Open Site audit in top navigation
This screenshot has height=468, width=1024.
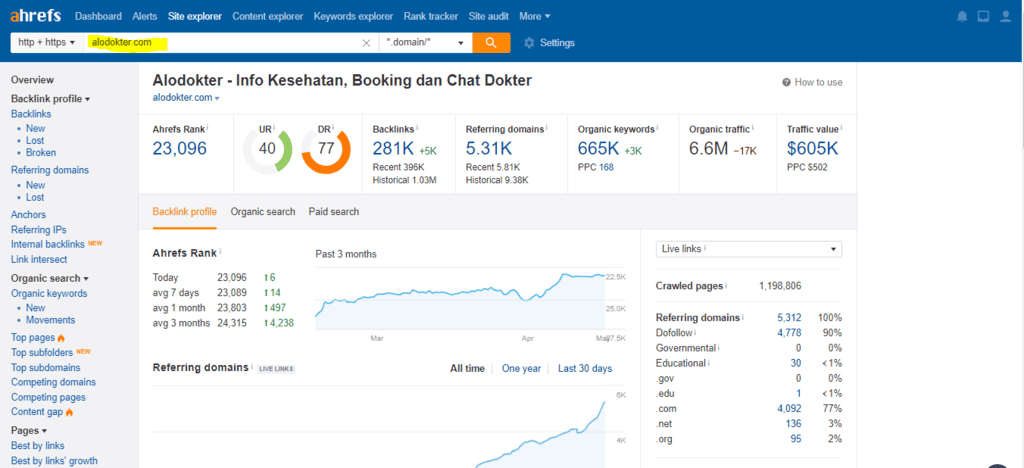pyautogui.click(x=488, y=16)
